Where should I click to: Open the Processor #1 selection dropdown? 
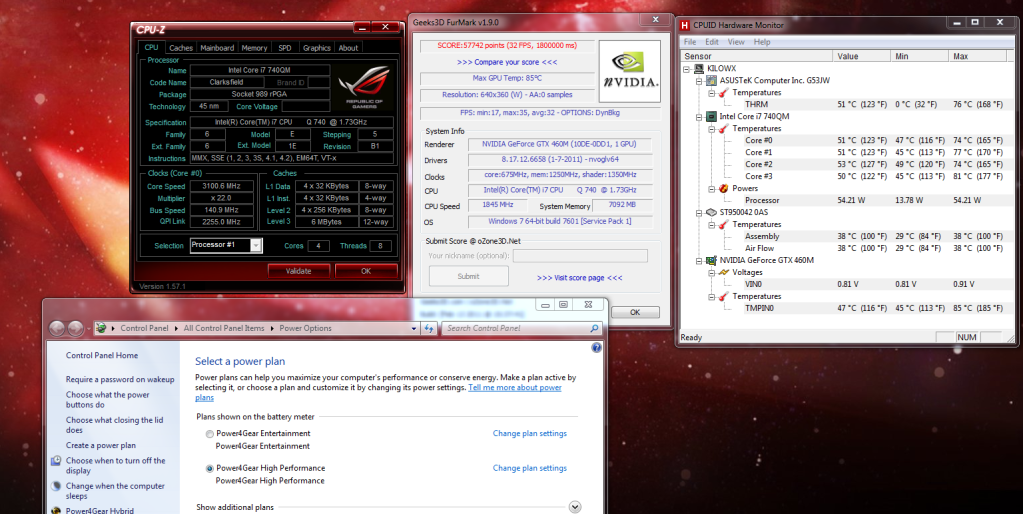tap(256, 245)
